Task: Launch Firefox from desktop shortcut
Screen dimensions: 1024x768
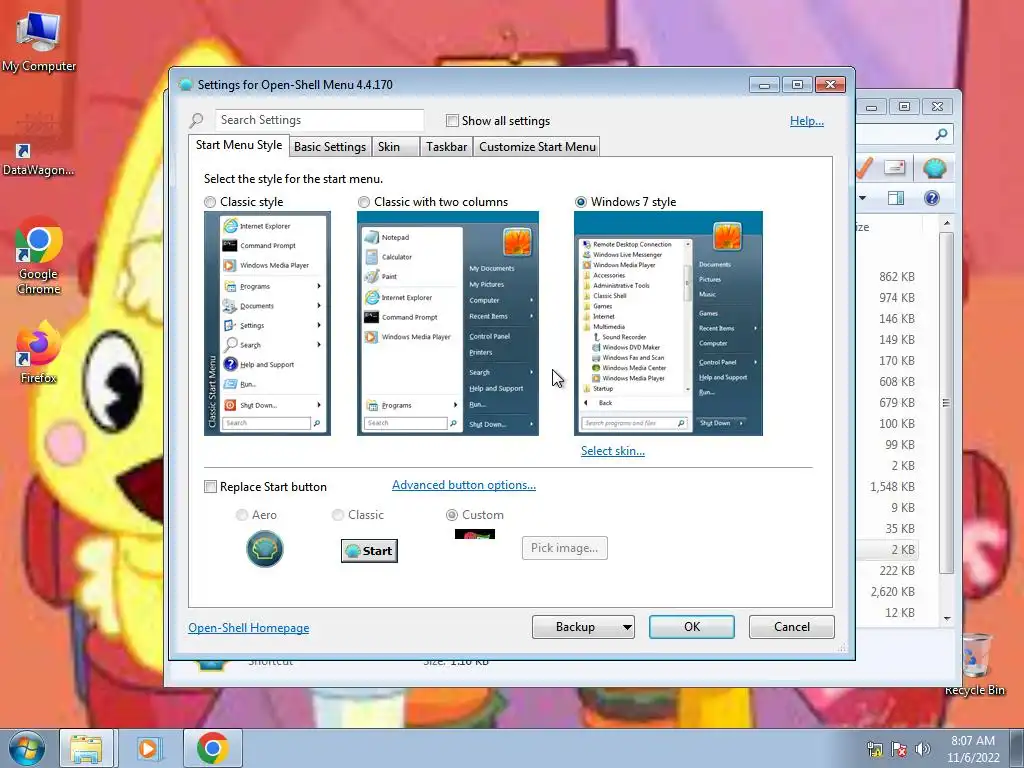Action: [x=39, y=351]
